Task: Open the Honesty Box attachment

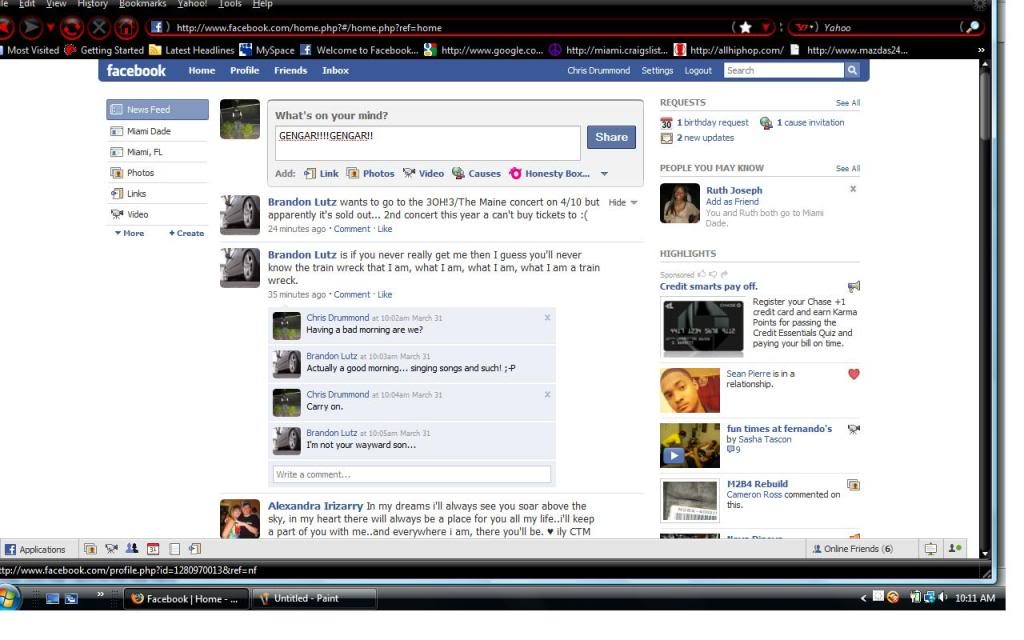Action: click(x=556, y=172)
